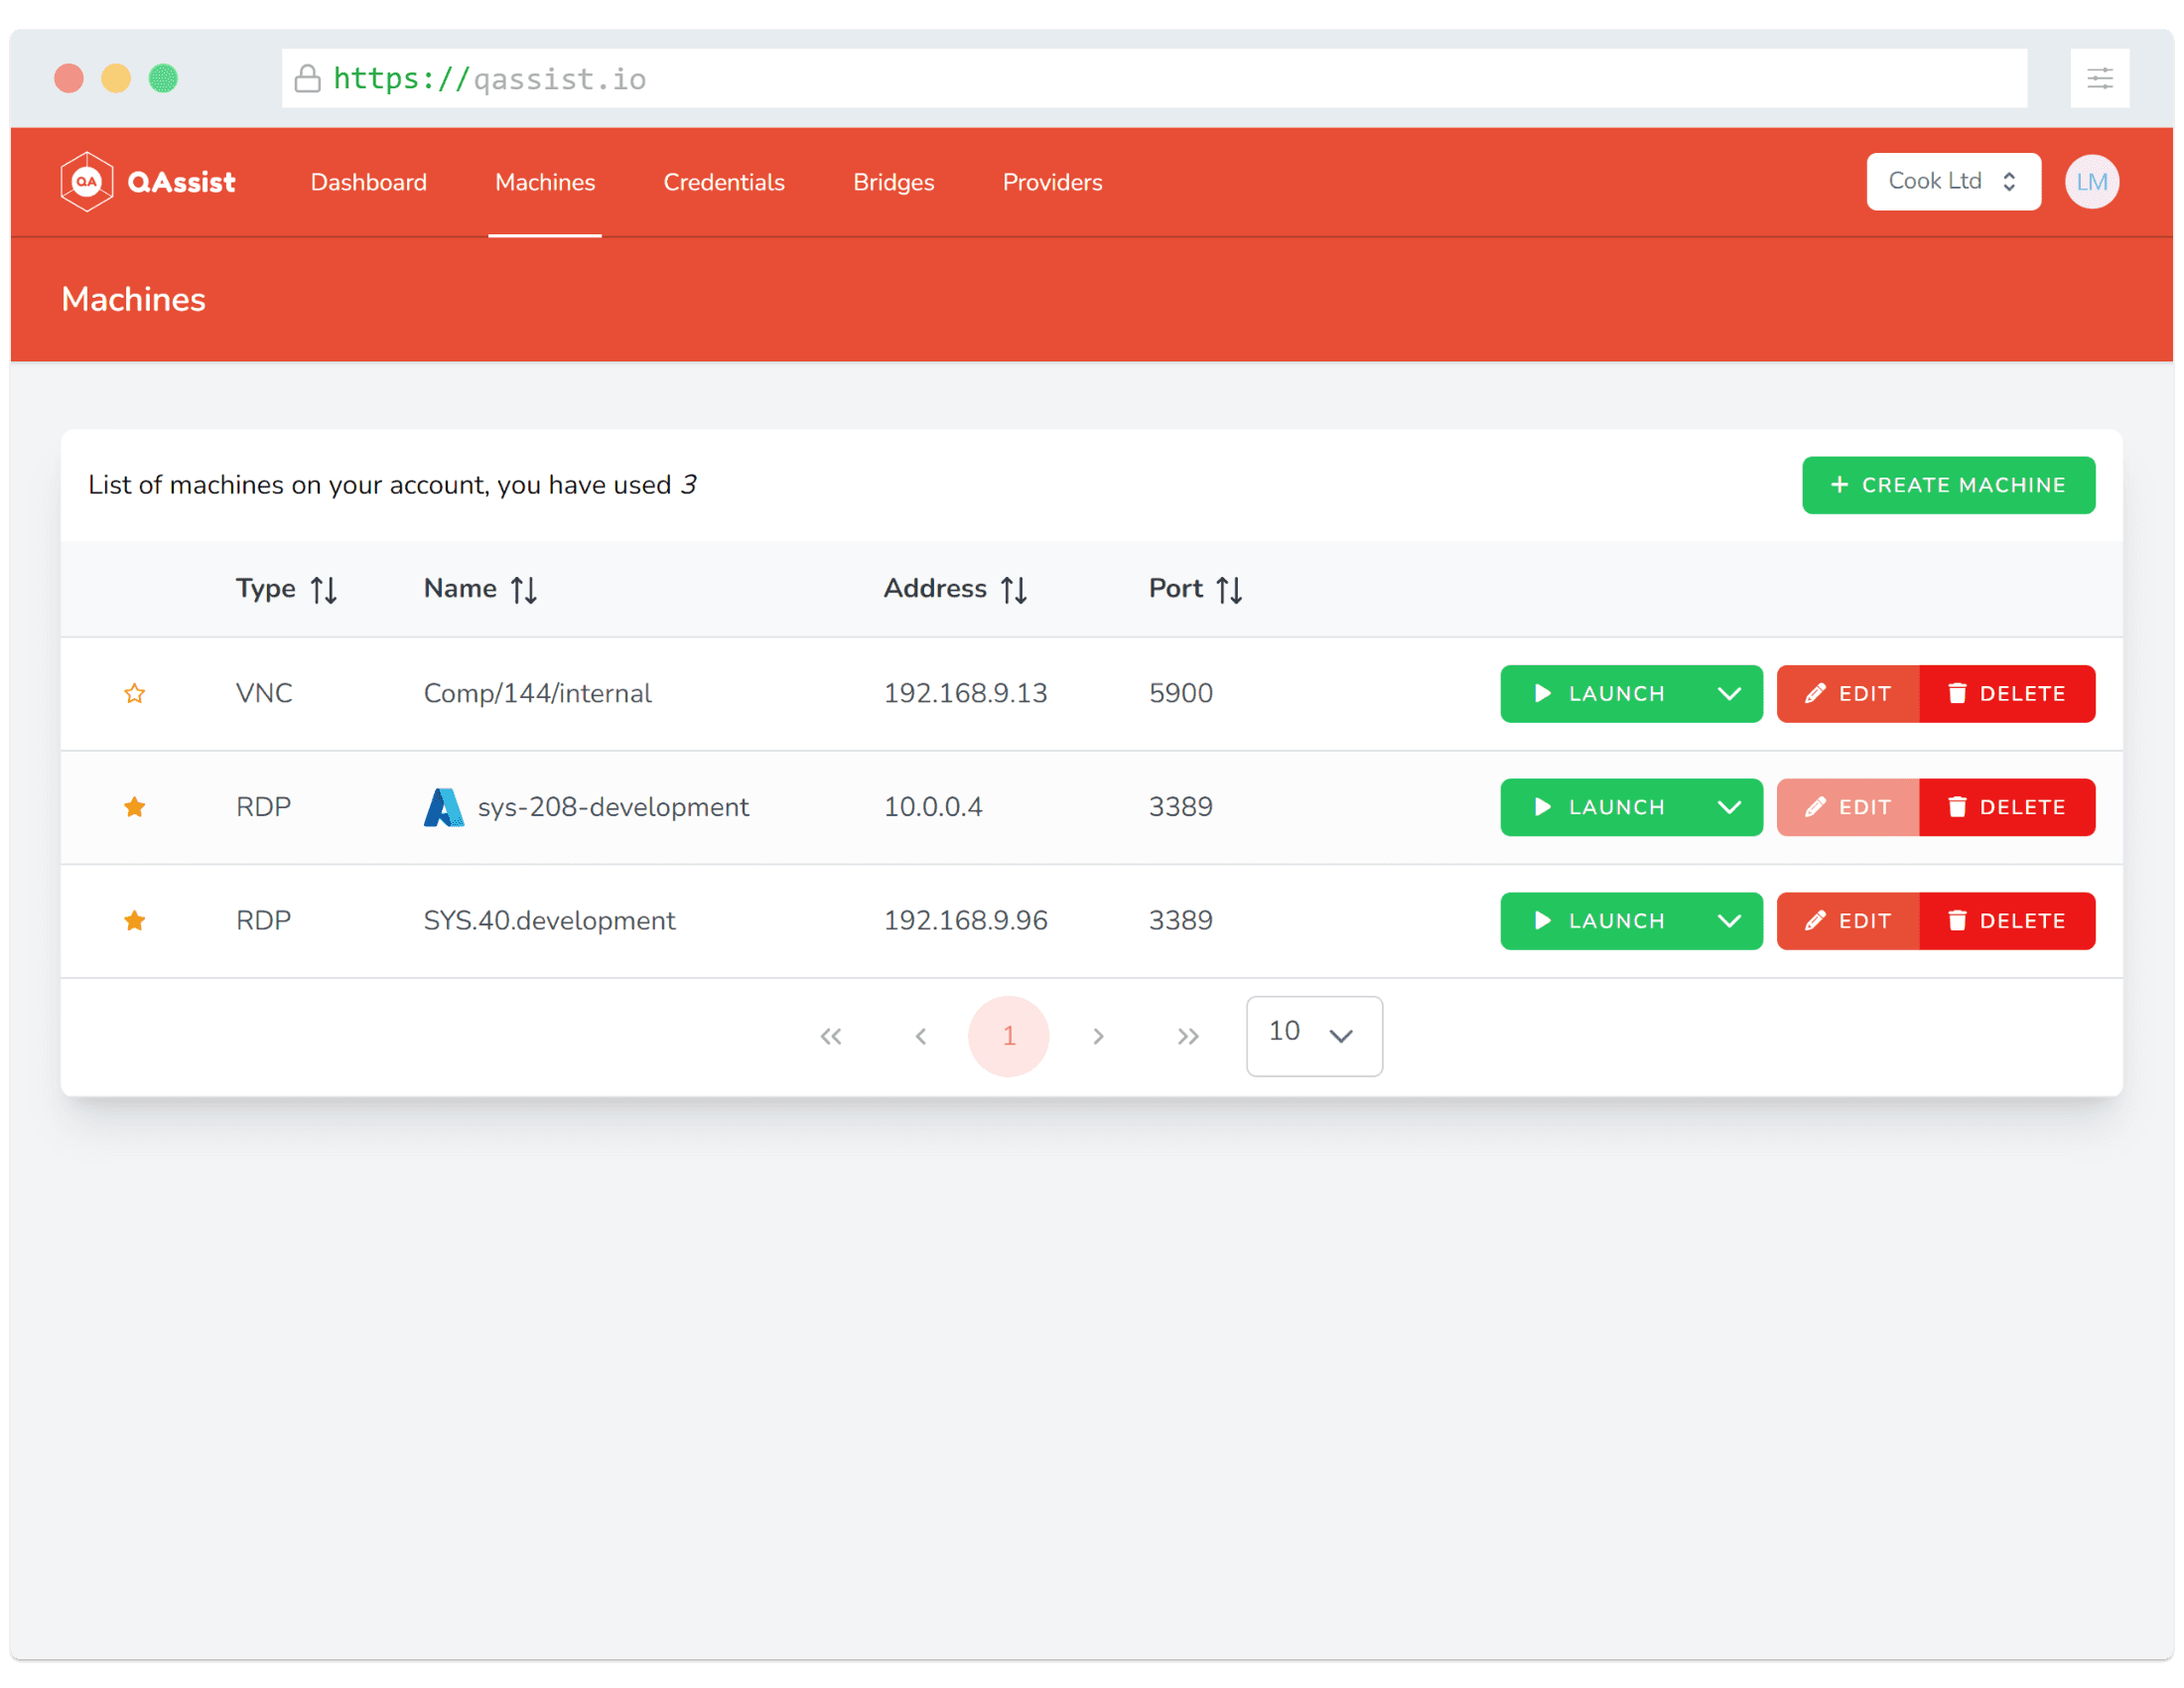Go to last page double-arrow
The image size is (2184, 1688).
pyautogui.click(x=1187, y=1036)
